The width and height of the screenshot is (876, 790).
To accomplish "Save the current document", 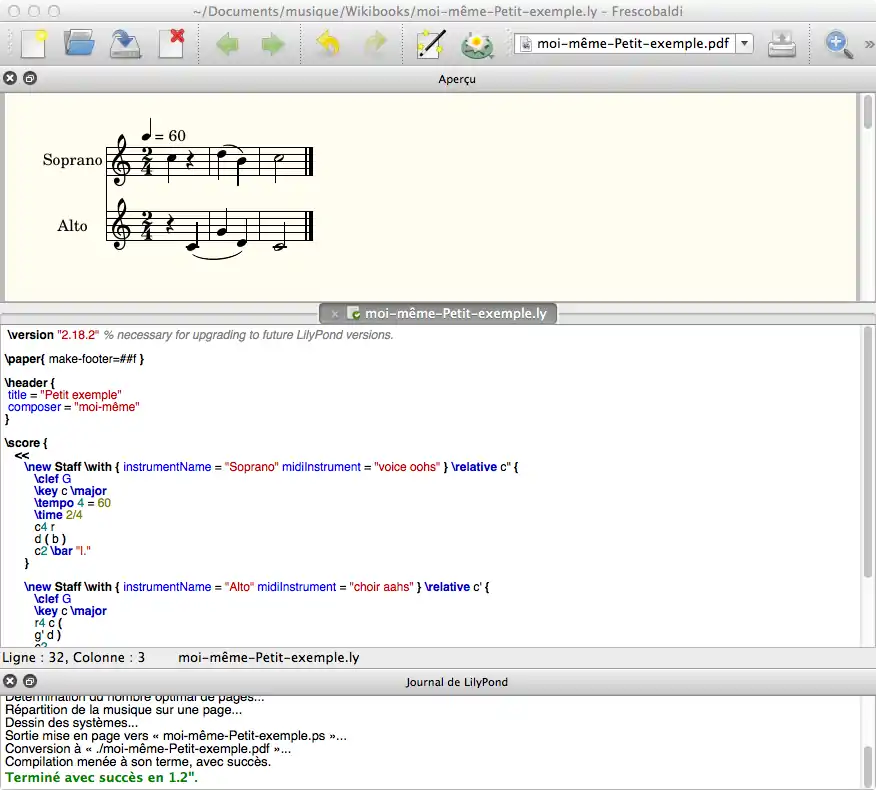I will point(125,44).
